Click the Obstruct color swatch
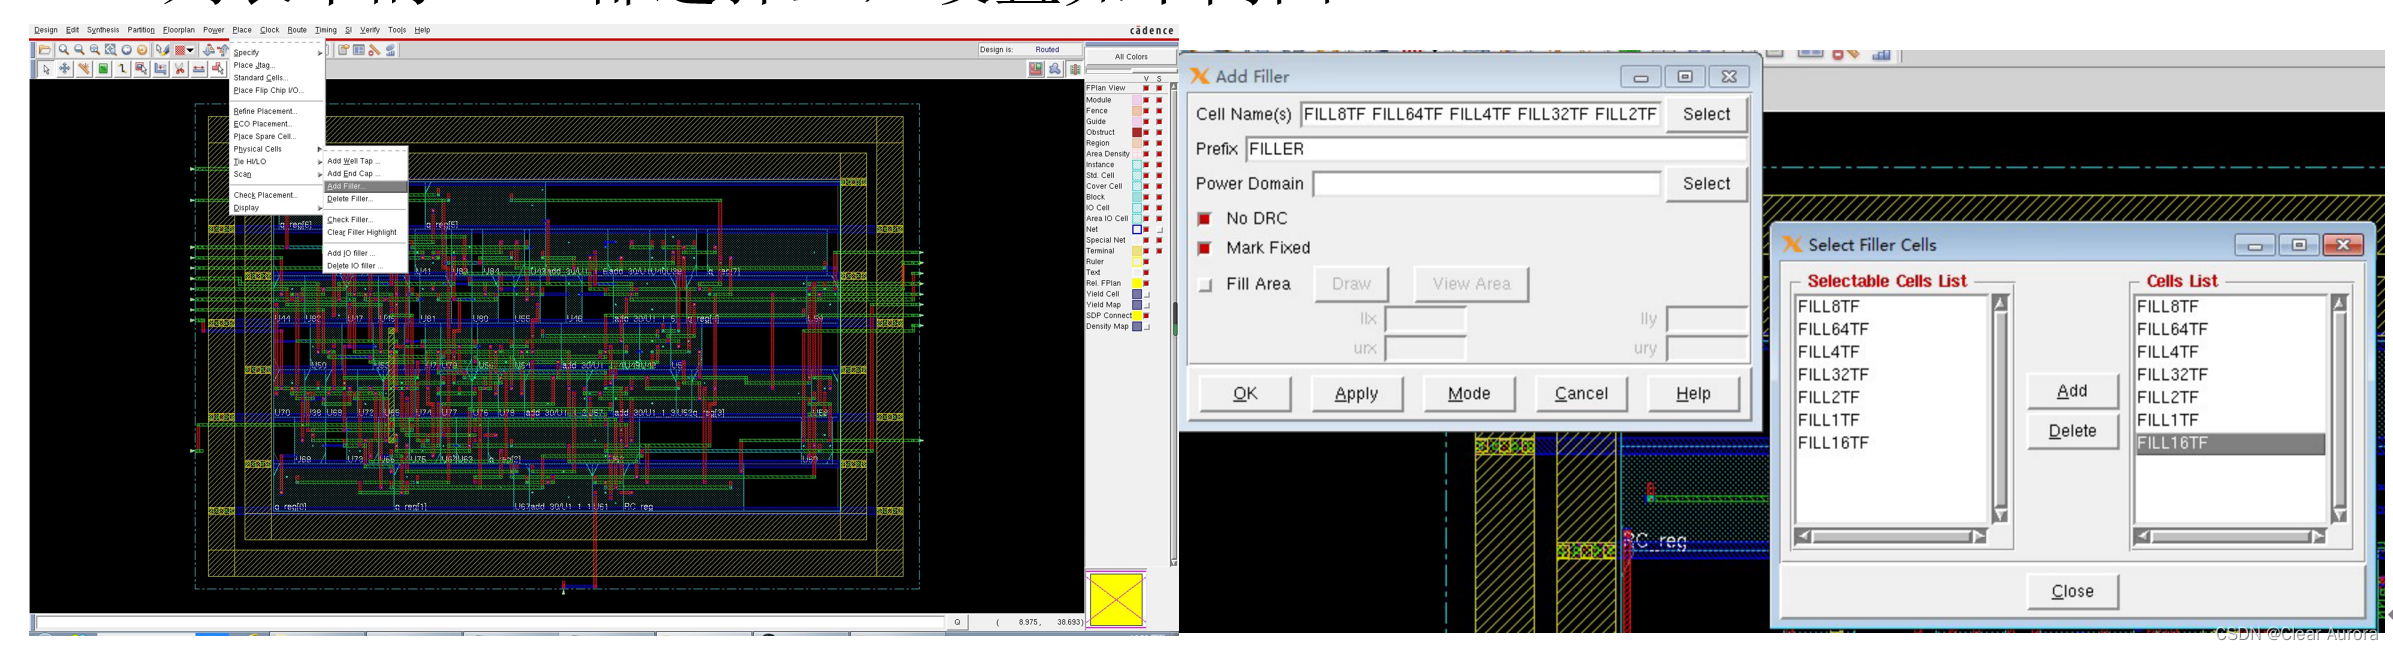2393x650 pixels. pyautogui.click(x=1137, y=132)
